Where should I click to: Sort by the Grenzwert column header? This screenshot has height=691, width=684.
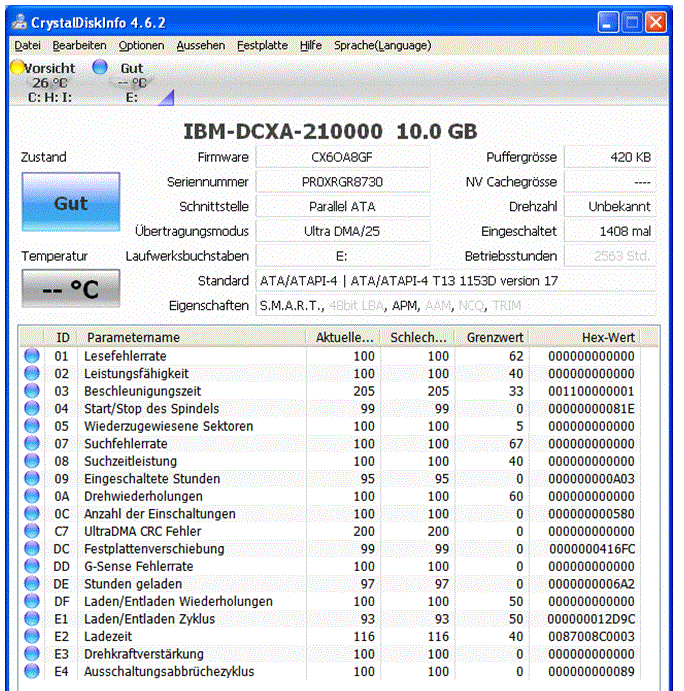(x=492, y=338)
